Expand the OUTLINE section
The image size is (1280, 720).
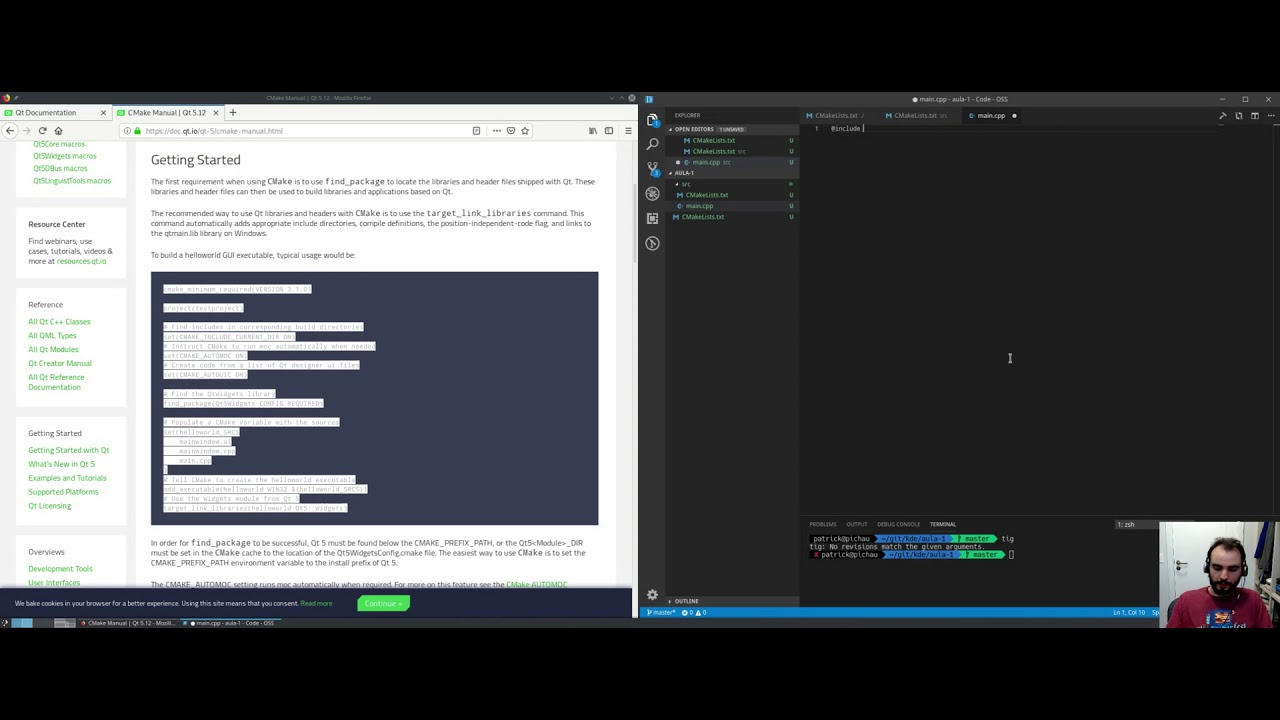732,601
